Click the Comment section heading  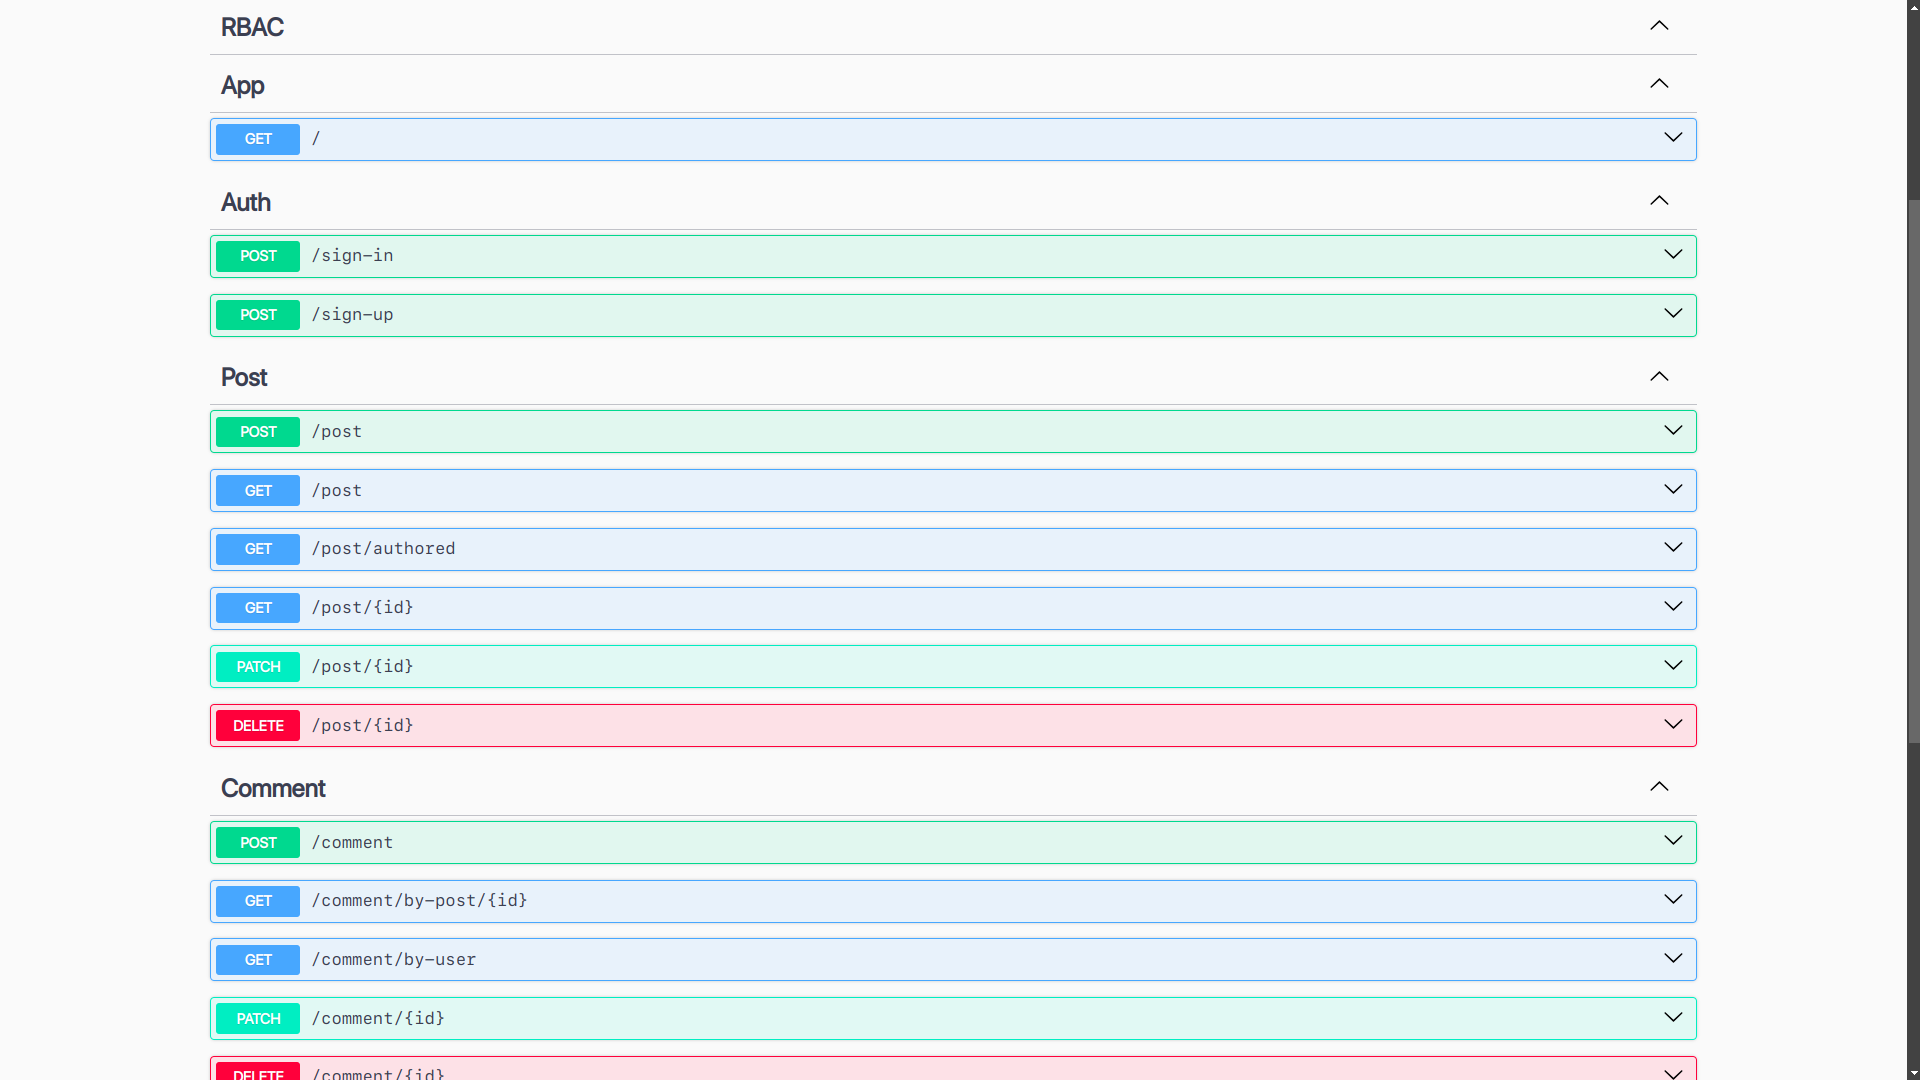click(273, 789)
